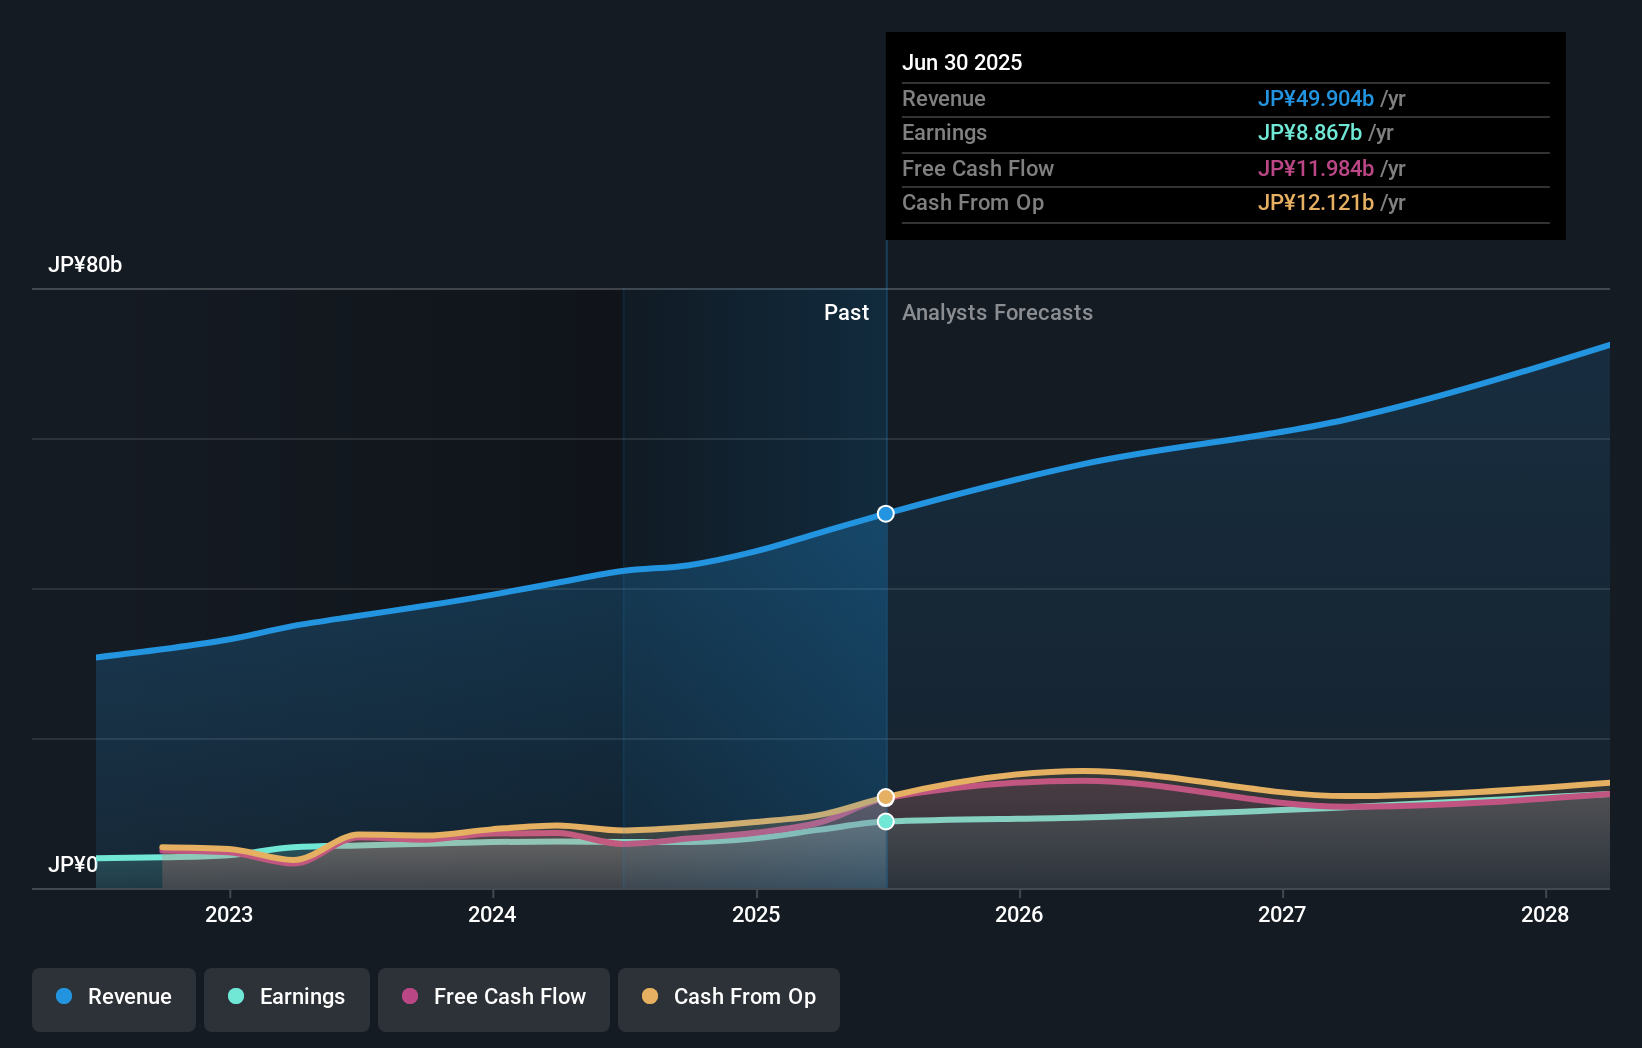Image resolution: width=1642 pixels, height=1048 pixels.
Task: Toggle the Cash From Op series visibility
Action: pos(728,998)
